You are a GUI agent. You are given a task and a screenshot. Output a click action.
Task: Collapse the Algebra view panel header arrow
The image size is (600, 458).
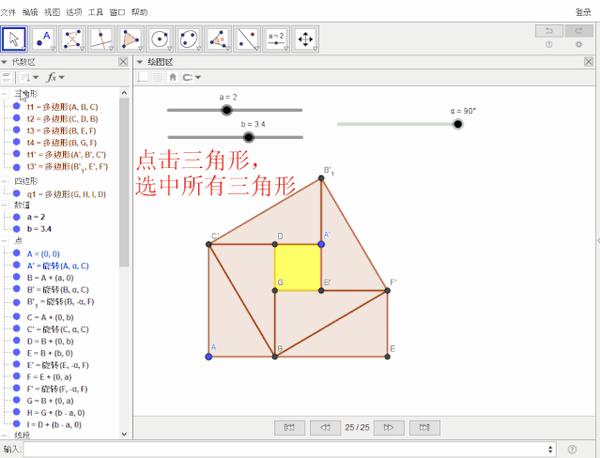(x=5, y=62)
